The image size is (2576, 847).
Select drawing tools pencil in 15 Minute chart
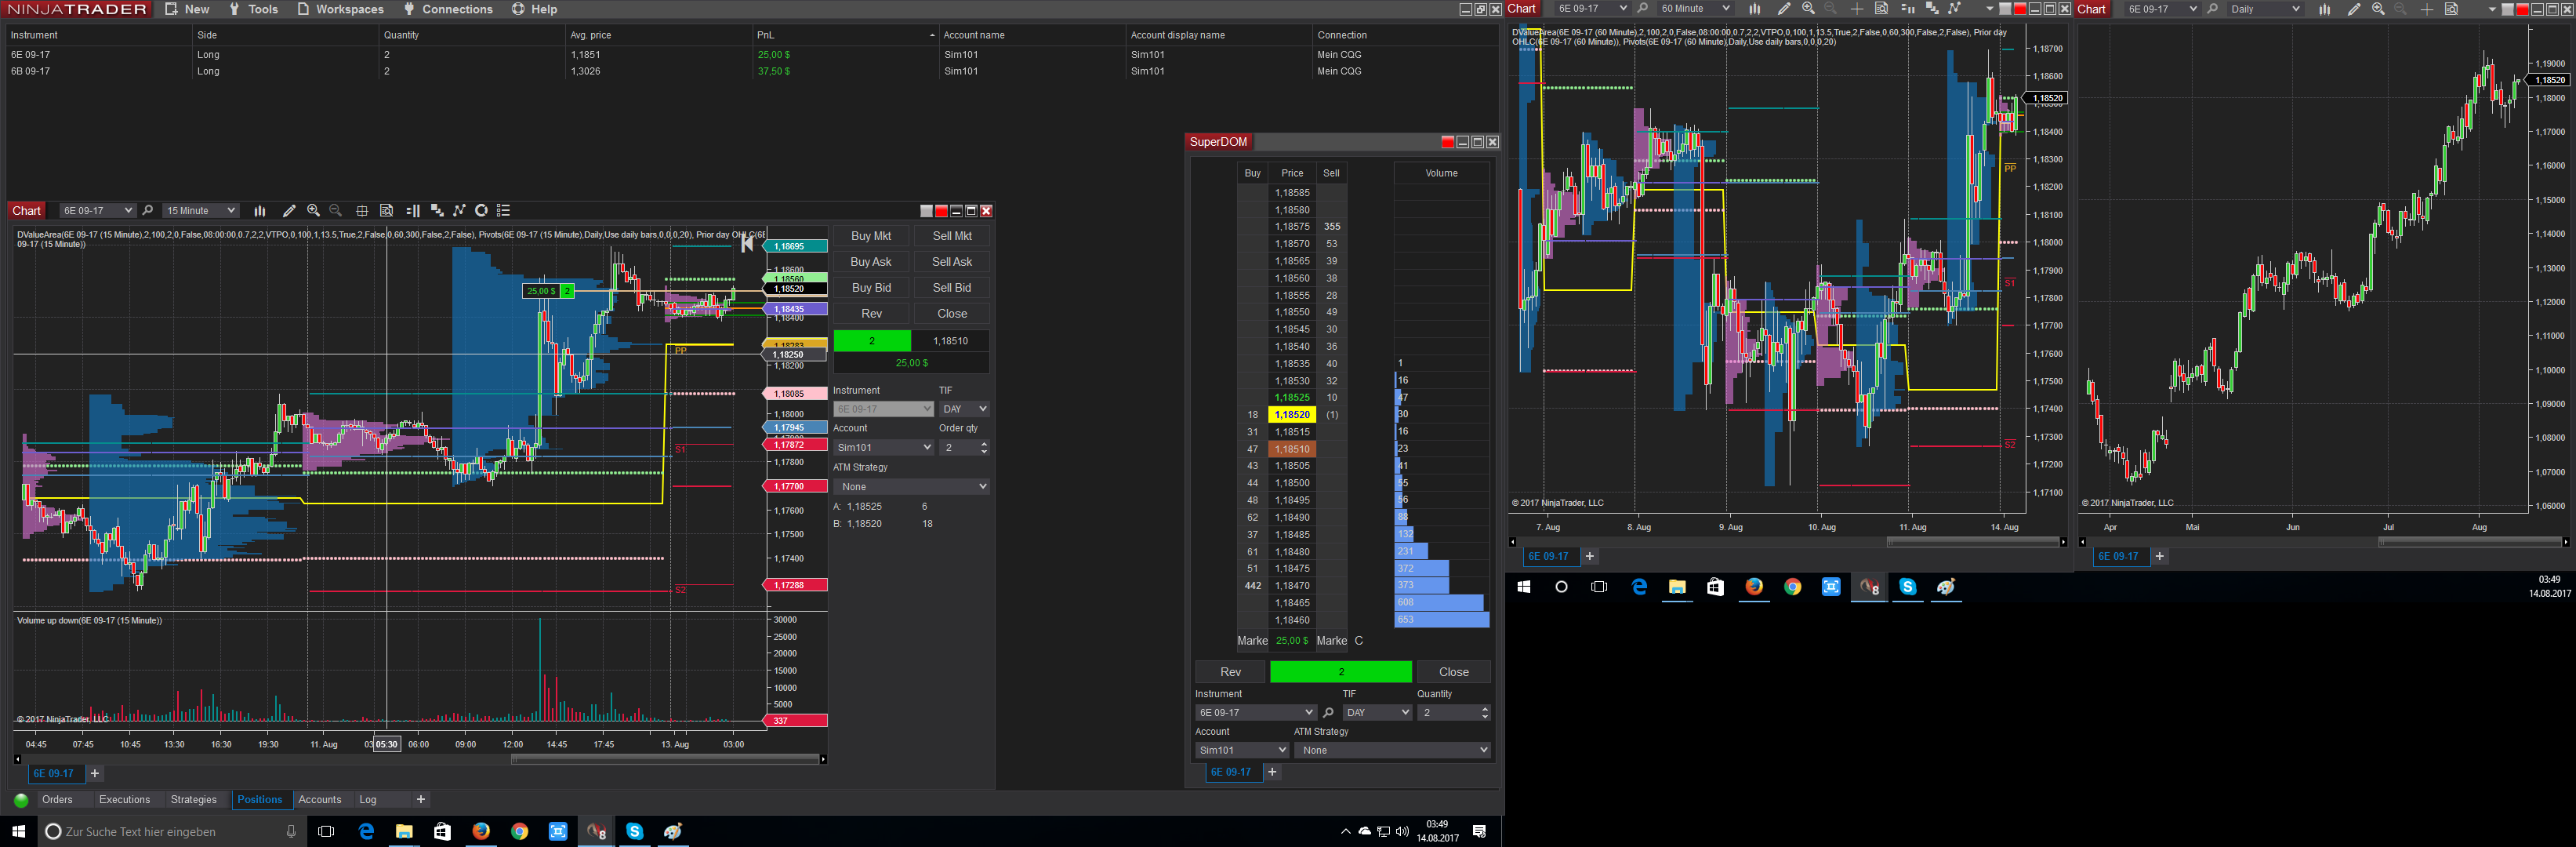coord(289,211)
